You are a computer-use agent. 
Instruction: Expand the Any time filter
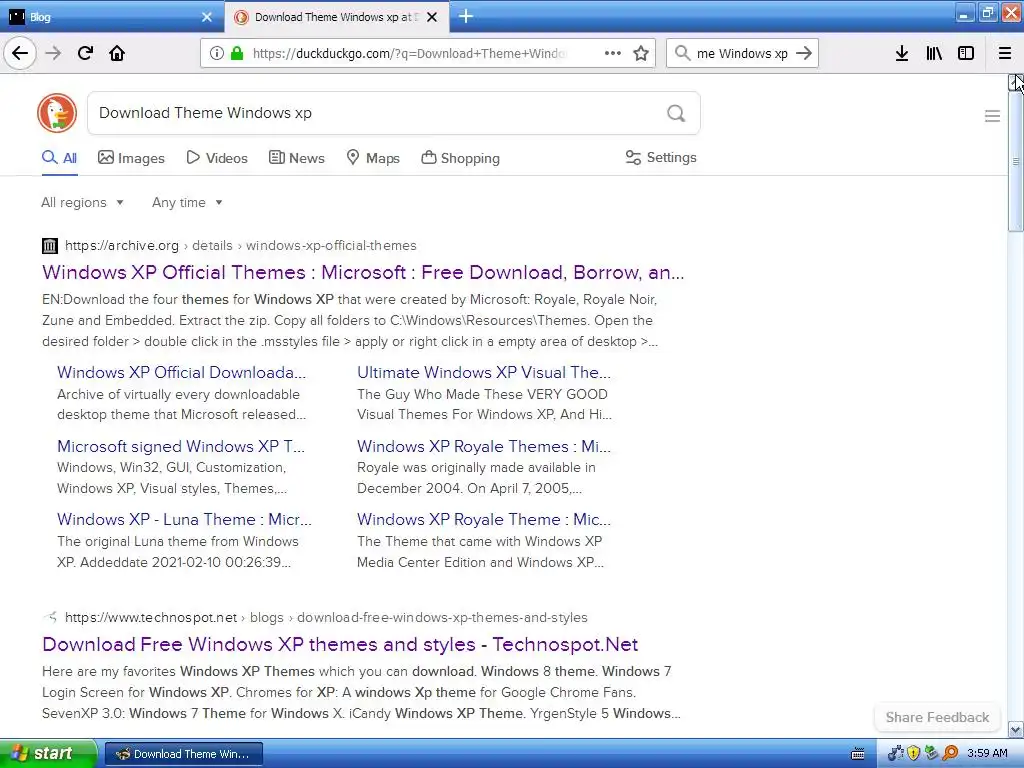tap(187, 202)
